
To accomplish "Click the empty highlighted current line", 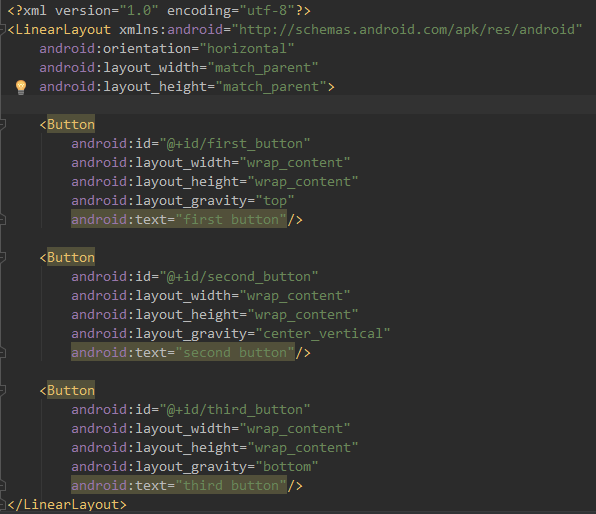I will tap(298, 105).
